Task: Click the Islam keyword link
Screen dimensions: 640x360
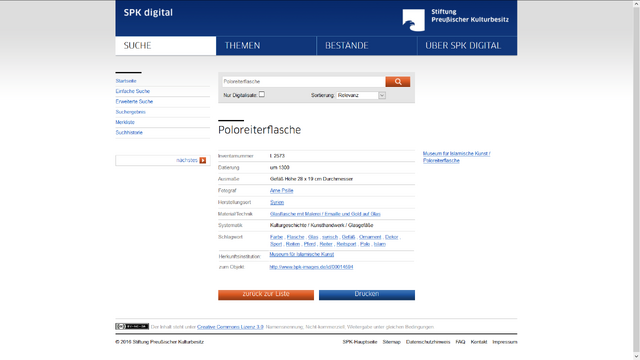Action: [x=380, y=244]
